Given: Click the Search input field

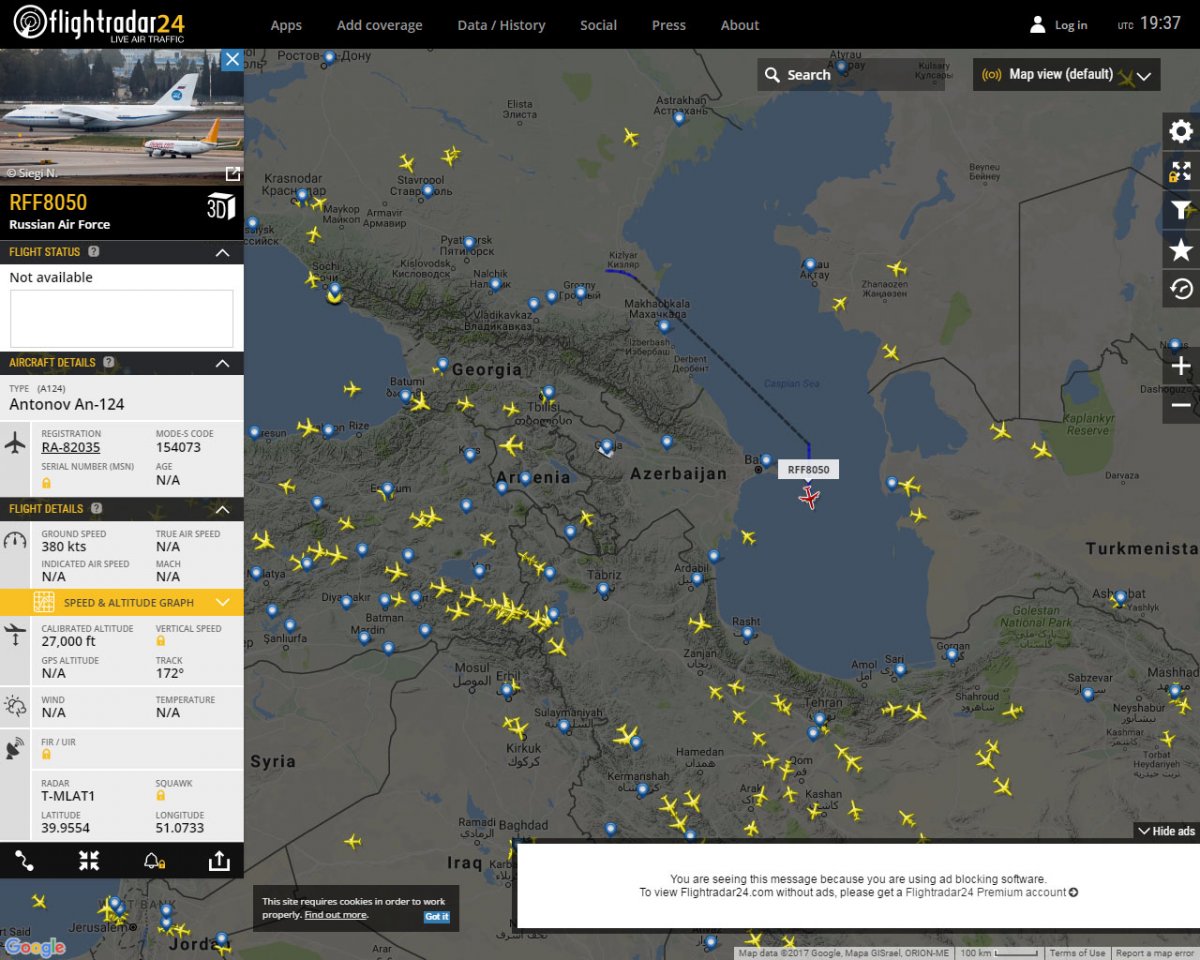Looking at the screenshot, I should (x=850, y=75).
